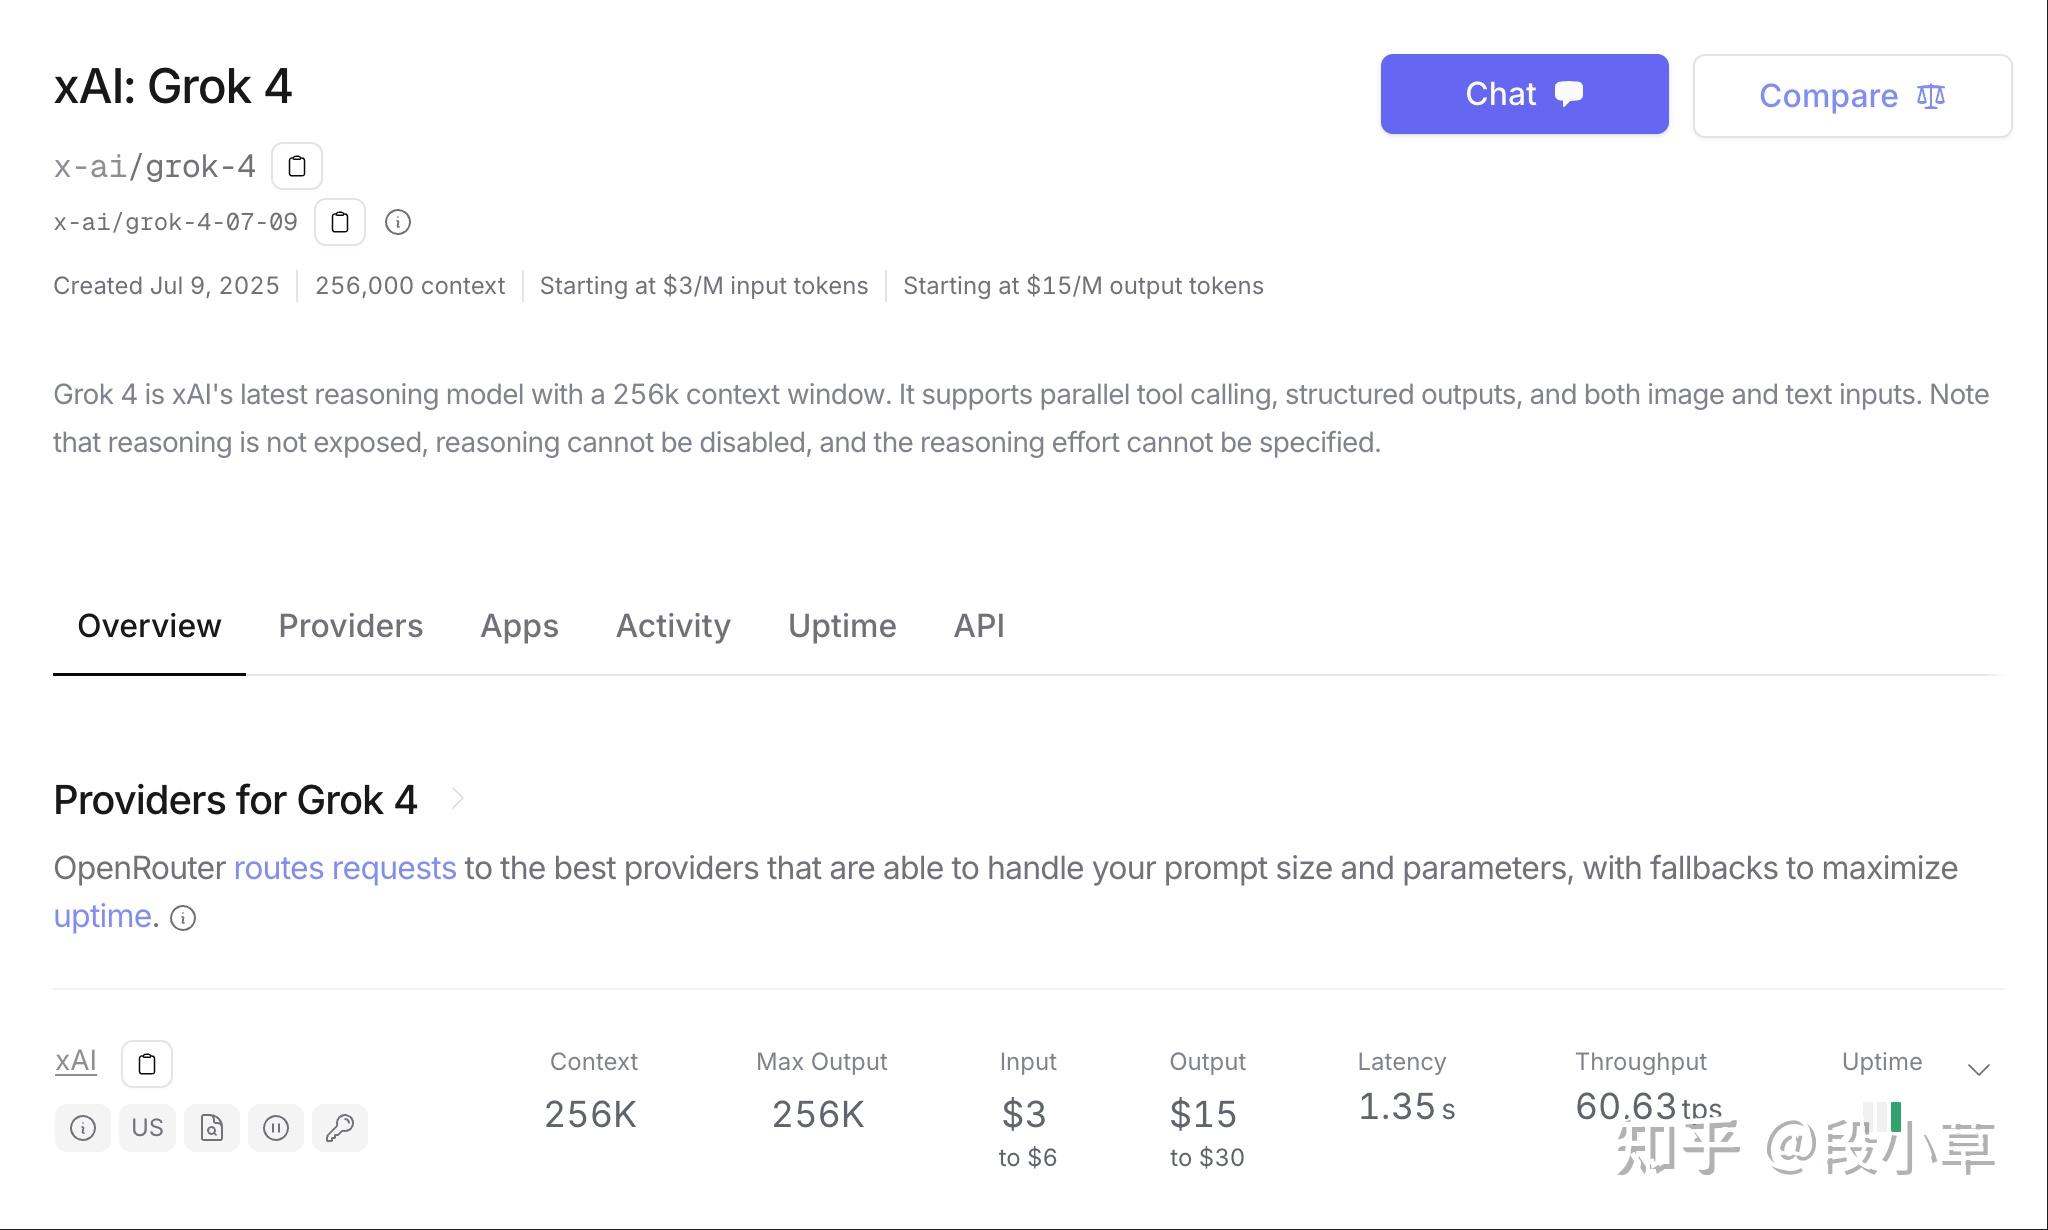Switch to the Providers tab
The image size is (2048, 1230).
[351, 626]
